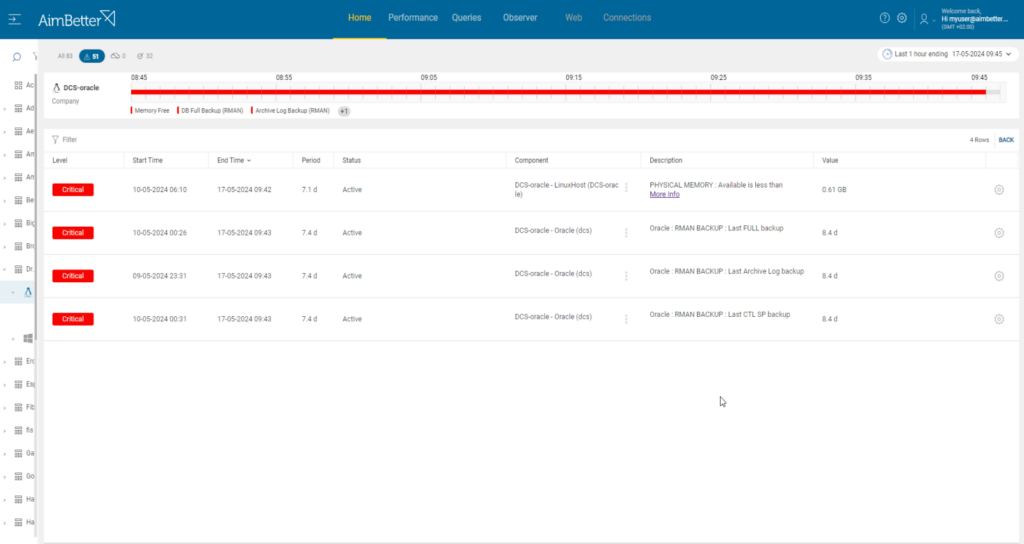Image resolution: width=1024 pixels, height=544 pixels.
Task: Open the gear icon on the Last FULL backup row
Action: [x=999, y=232]
